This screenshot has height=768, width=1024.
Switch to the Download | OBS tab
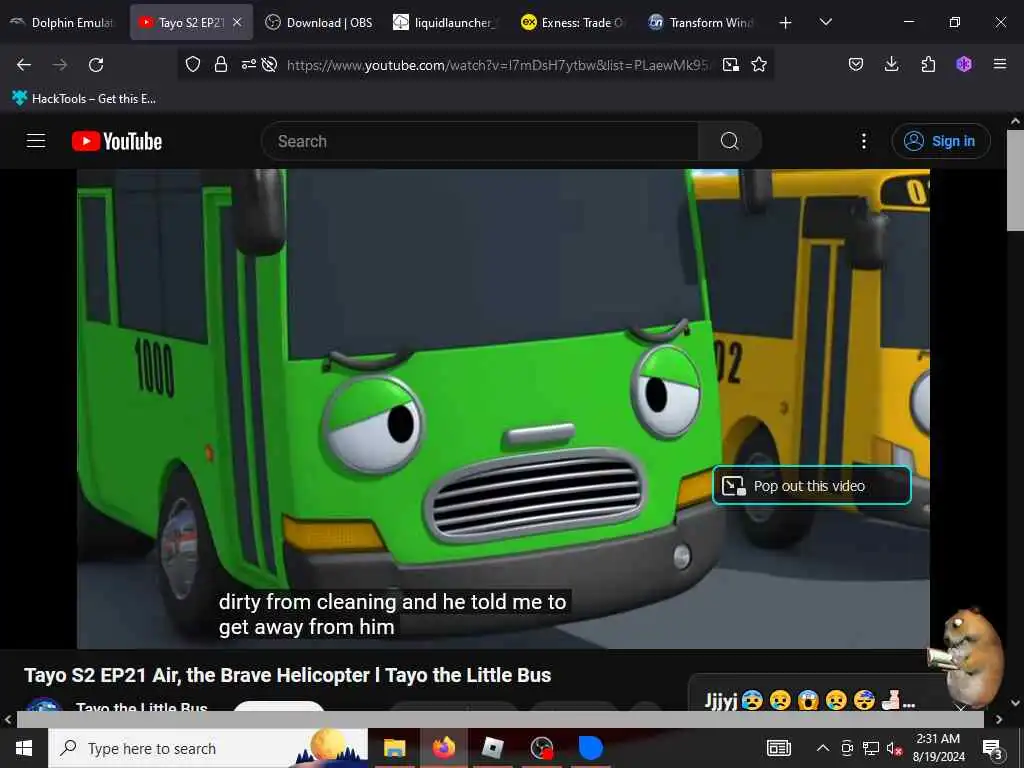click(319, 22)
